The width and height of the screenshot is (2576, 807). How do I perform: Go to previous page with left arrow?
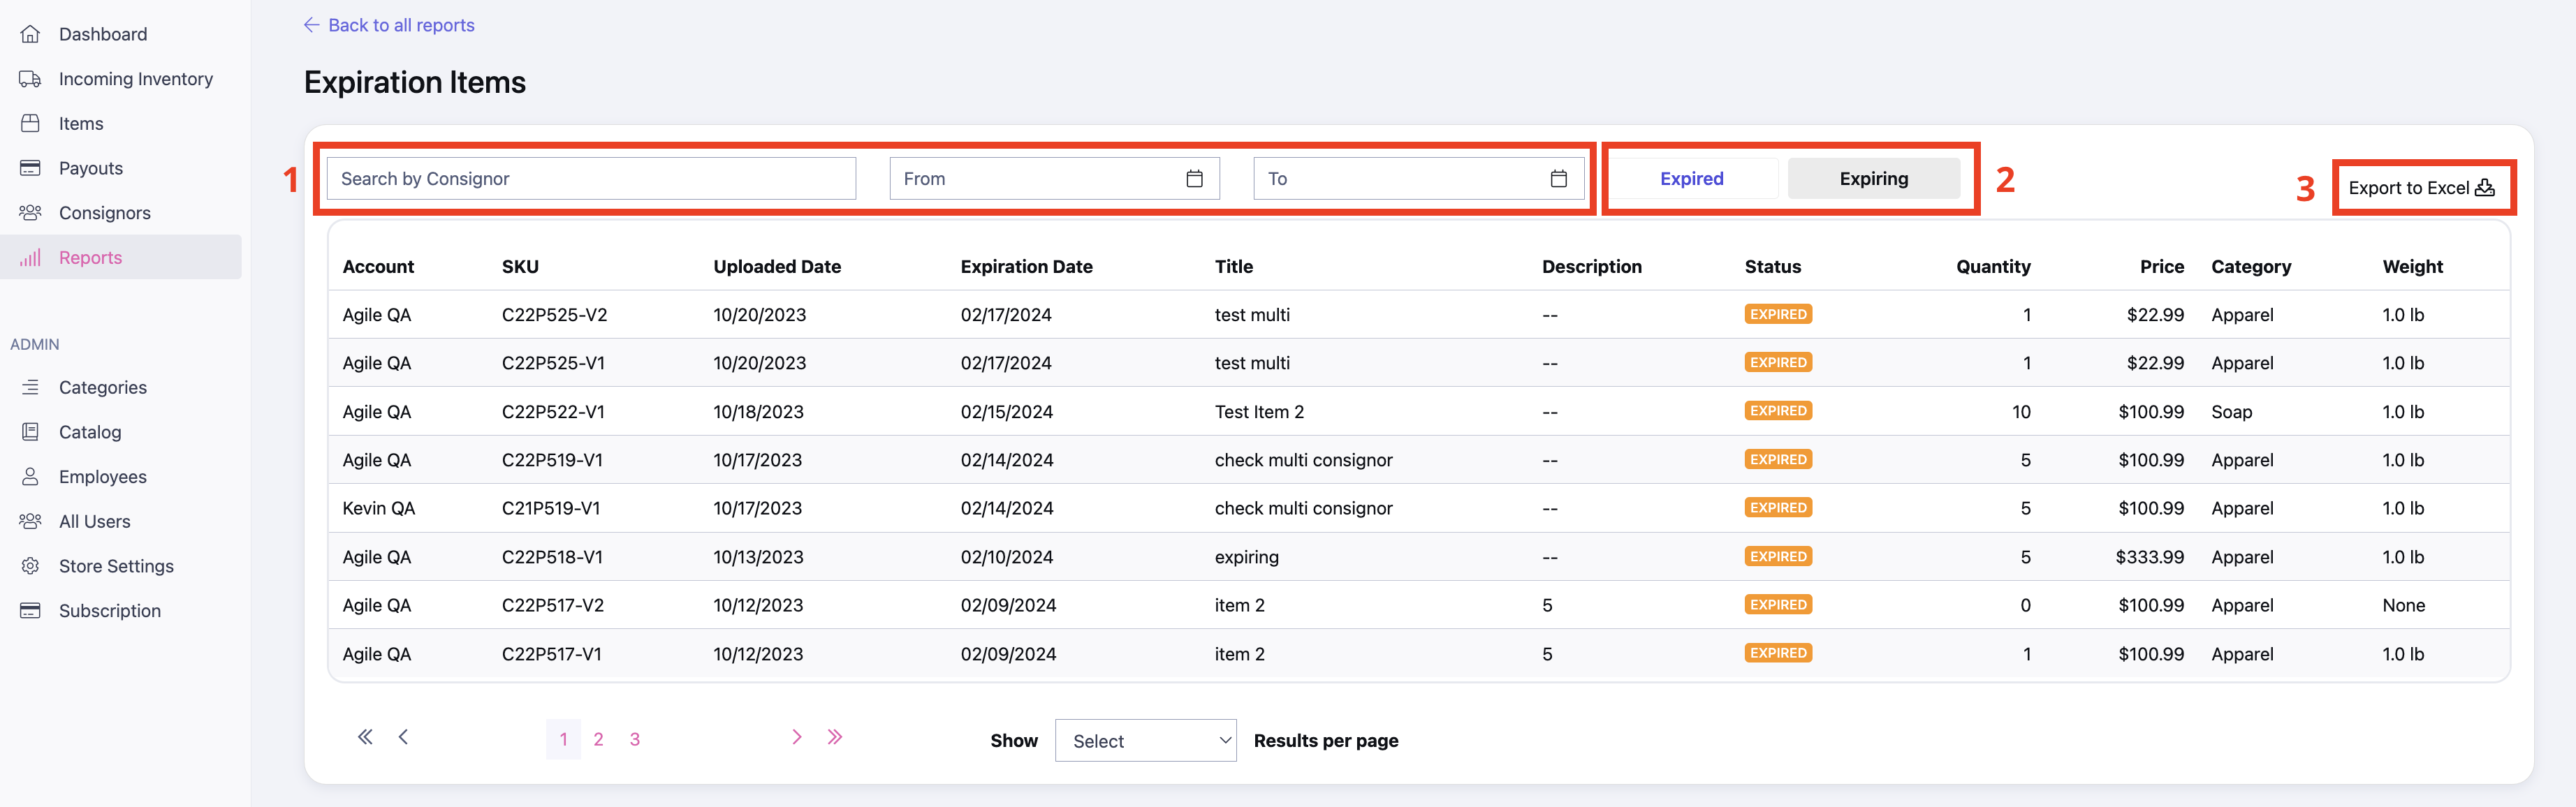[x=403, y=737]
